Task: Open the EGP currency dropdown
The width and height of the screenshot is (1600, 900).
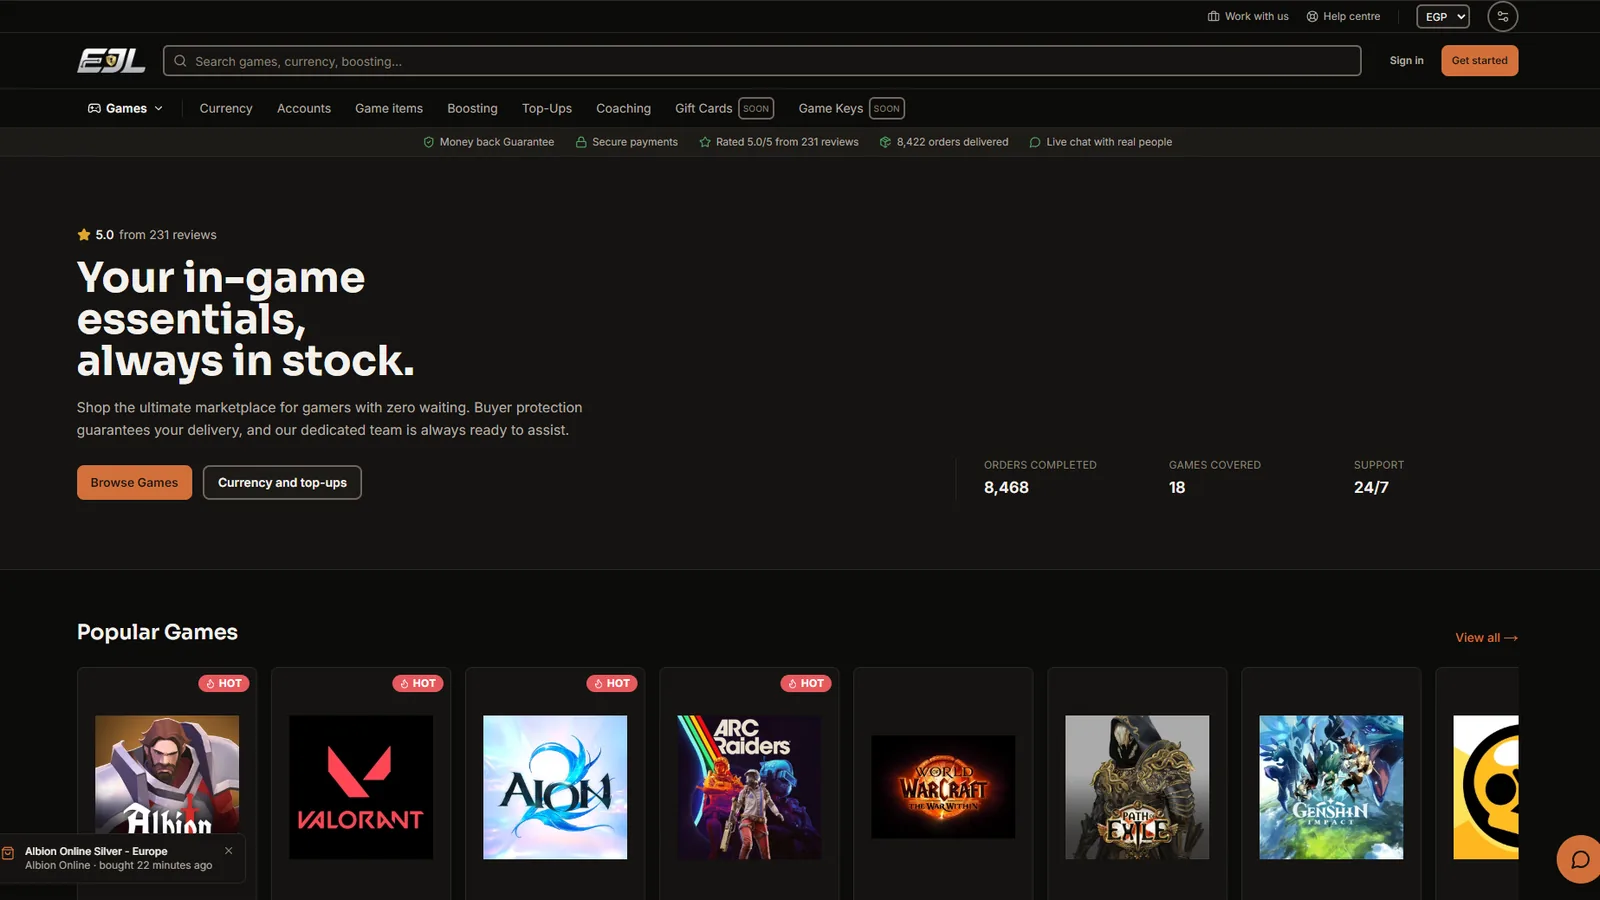Action: (1443, 16)
